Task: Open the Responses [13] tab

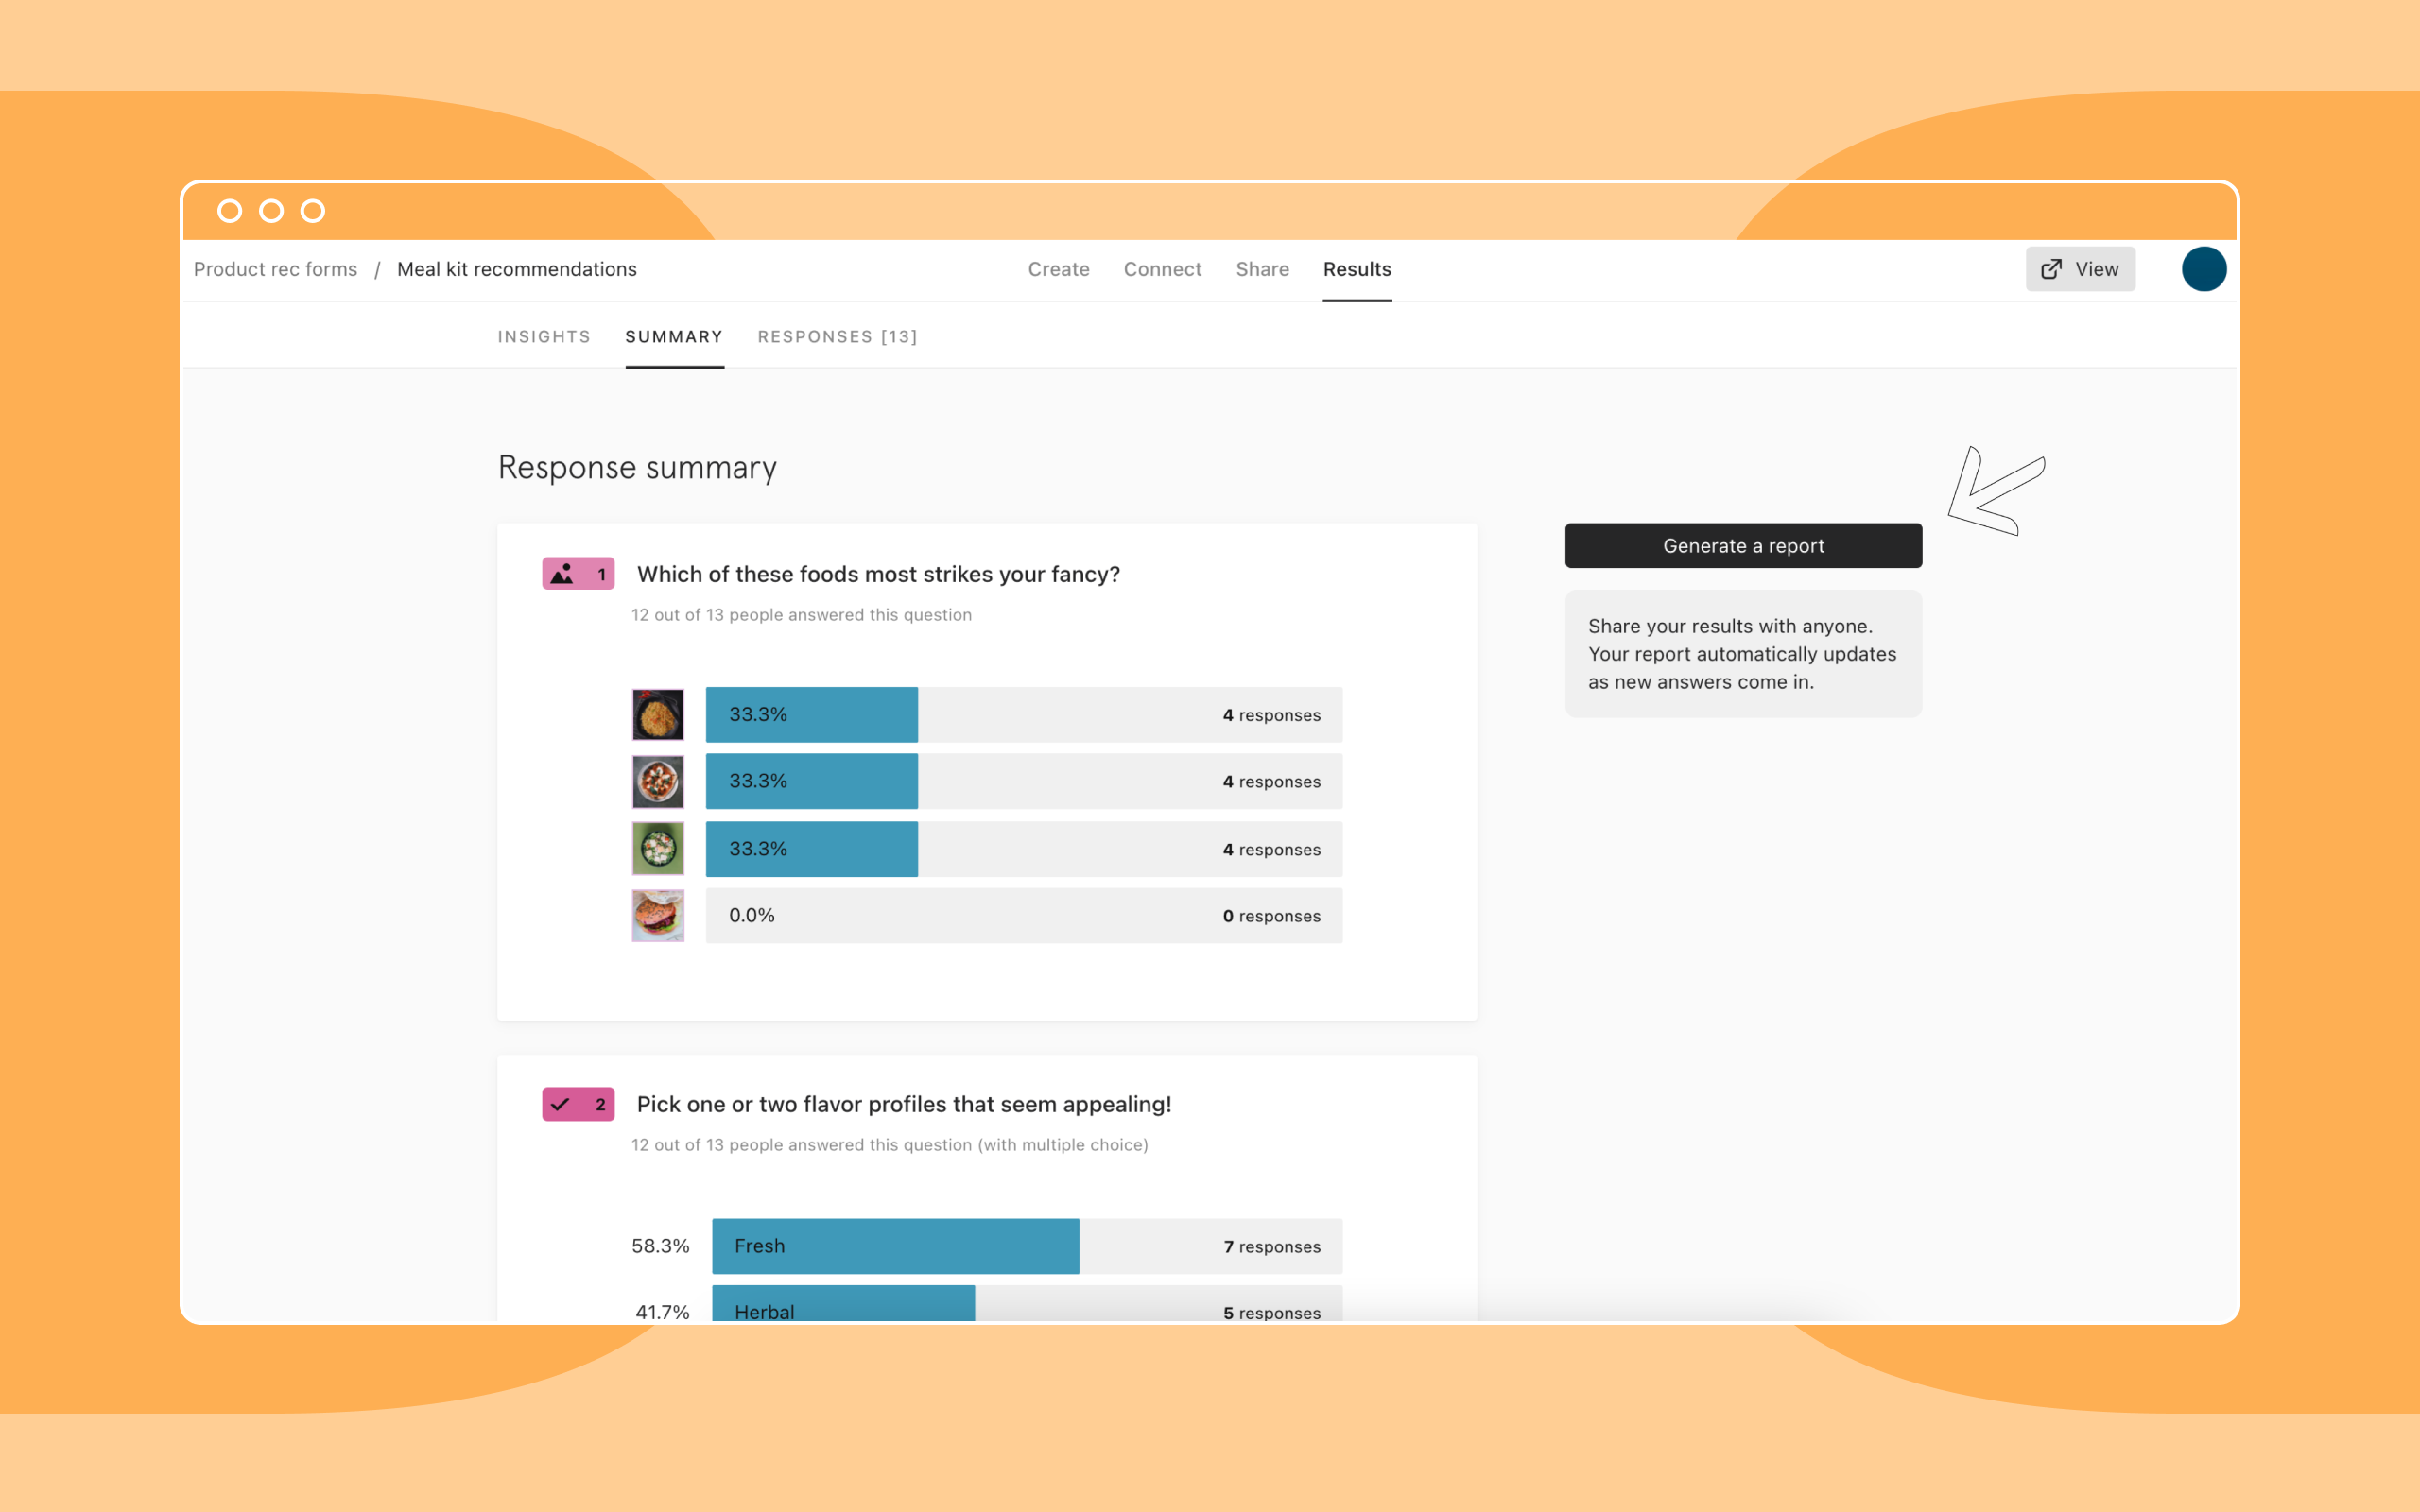Action: (835, 335)
